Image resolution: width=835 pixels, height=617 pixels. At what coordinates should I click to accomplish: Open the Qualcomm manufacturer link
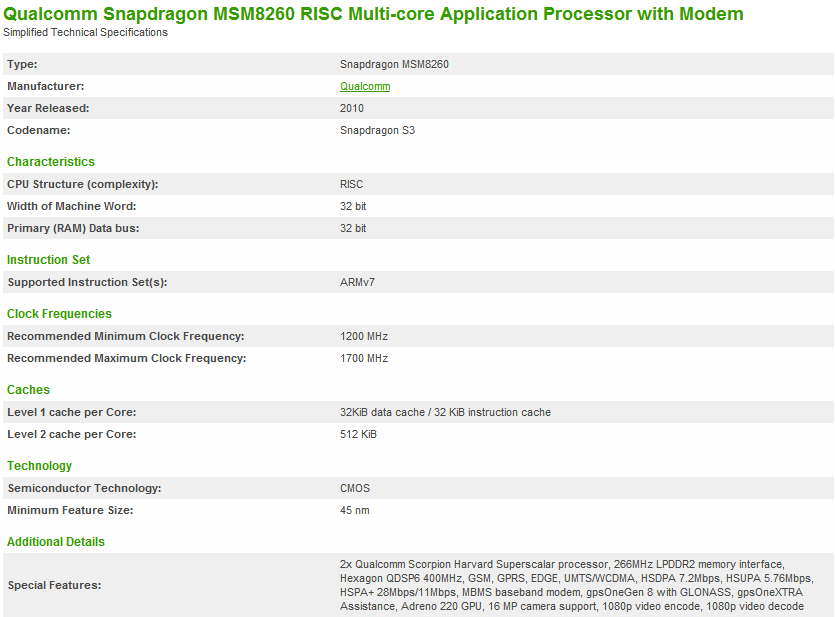(365, 86)
